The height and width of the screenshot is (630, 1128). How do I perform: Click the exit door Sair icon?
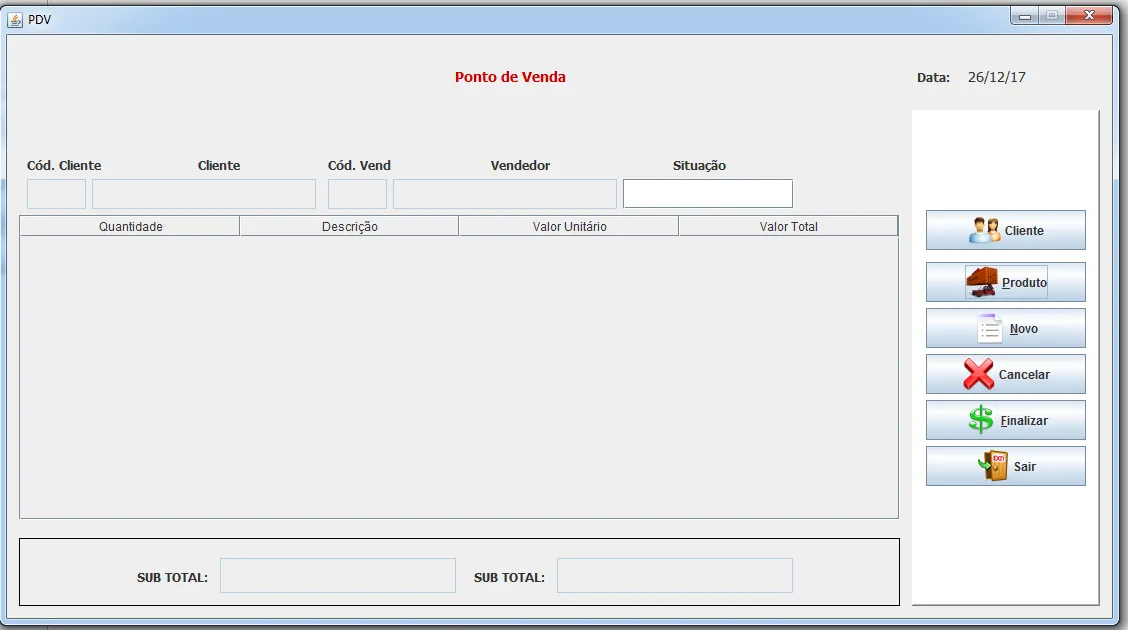(x=994, y=466)
